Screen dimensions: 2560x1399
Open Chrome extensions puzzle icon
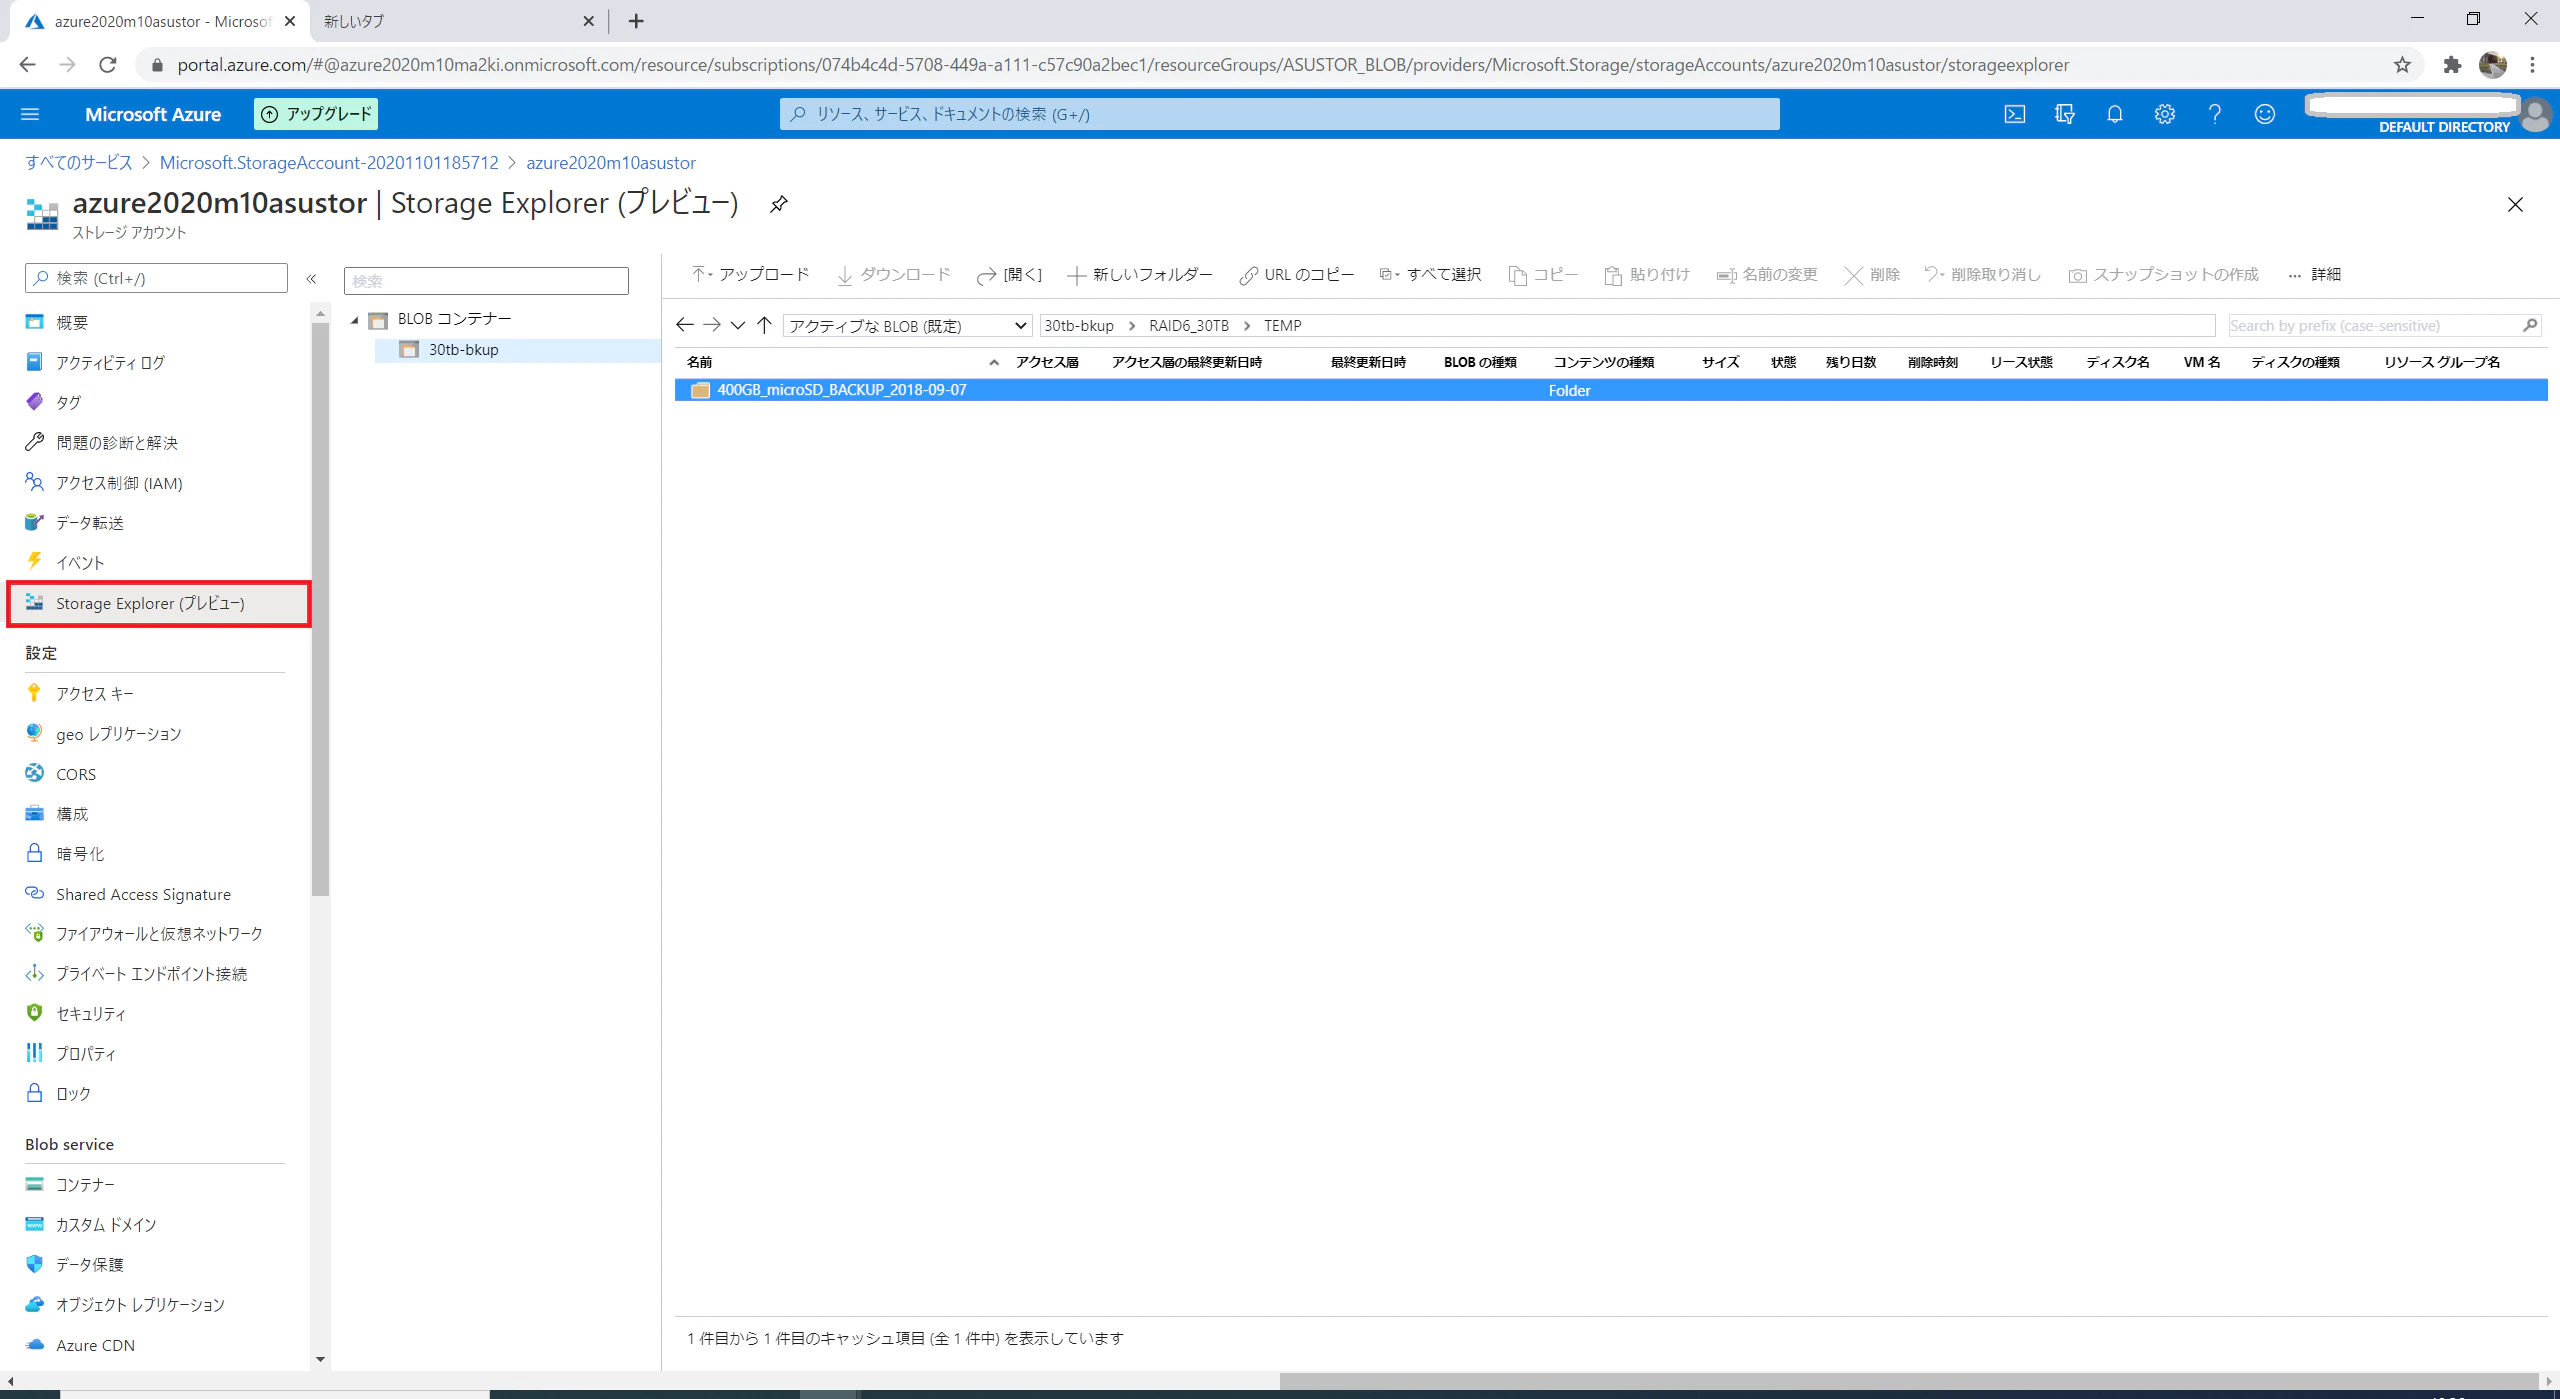pyautogui.click(x=2452, y=65)
